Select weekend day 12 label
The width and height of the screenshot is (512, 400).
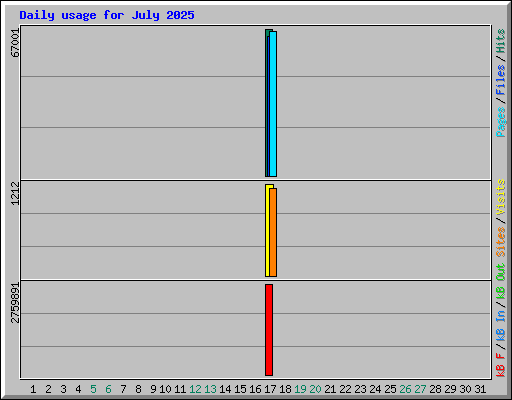coord(195,389)
